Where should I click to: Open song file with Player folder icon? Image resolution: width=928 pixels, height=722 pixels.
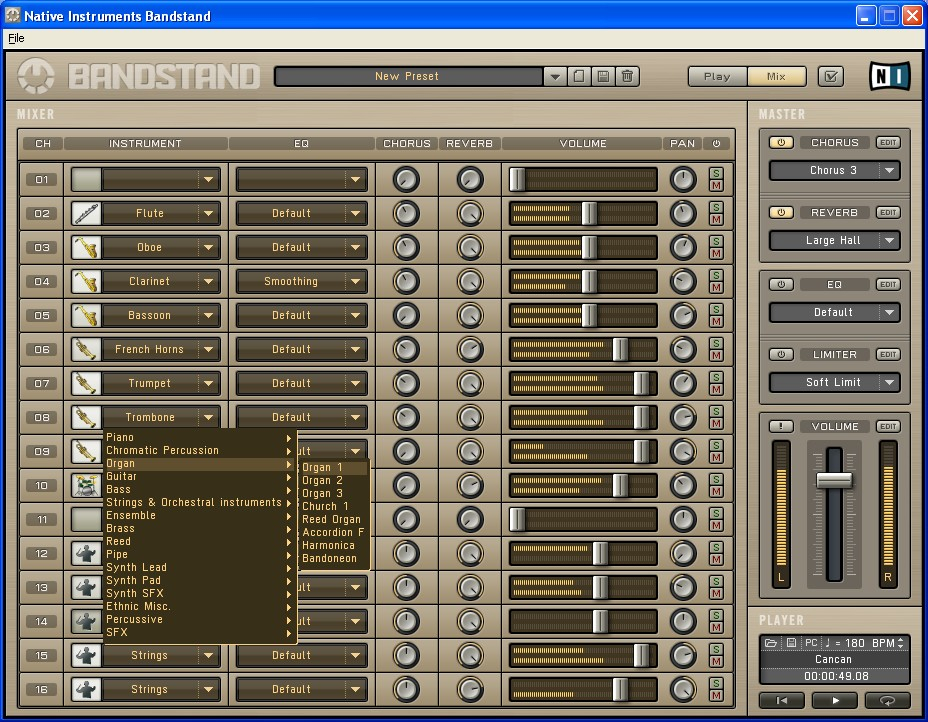click(x=771, y=642)
